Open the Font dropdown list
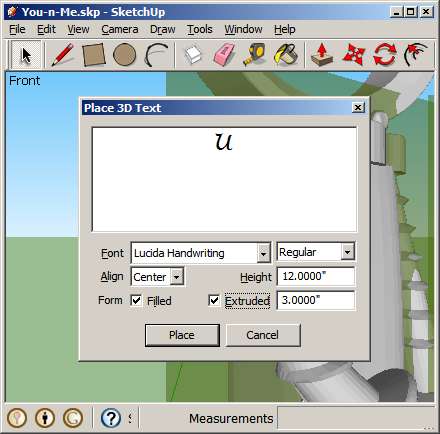The width and height of the screenshot is (440, 434). point(263,253)
